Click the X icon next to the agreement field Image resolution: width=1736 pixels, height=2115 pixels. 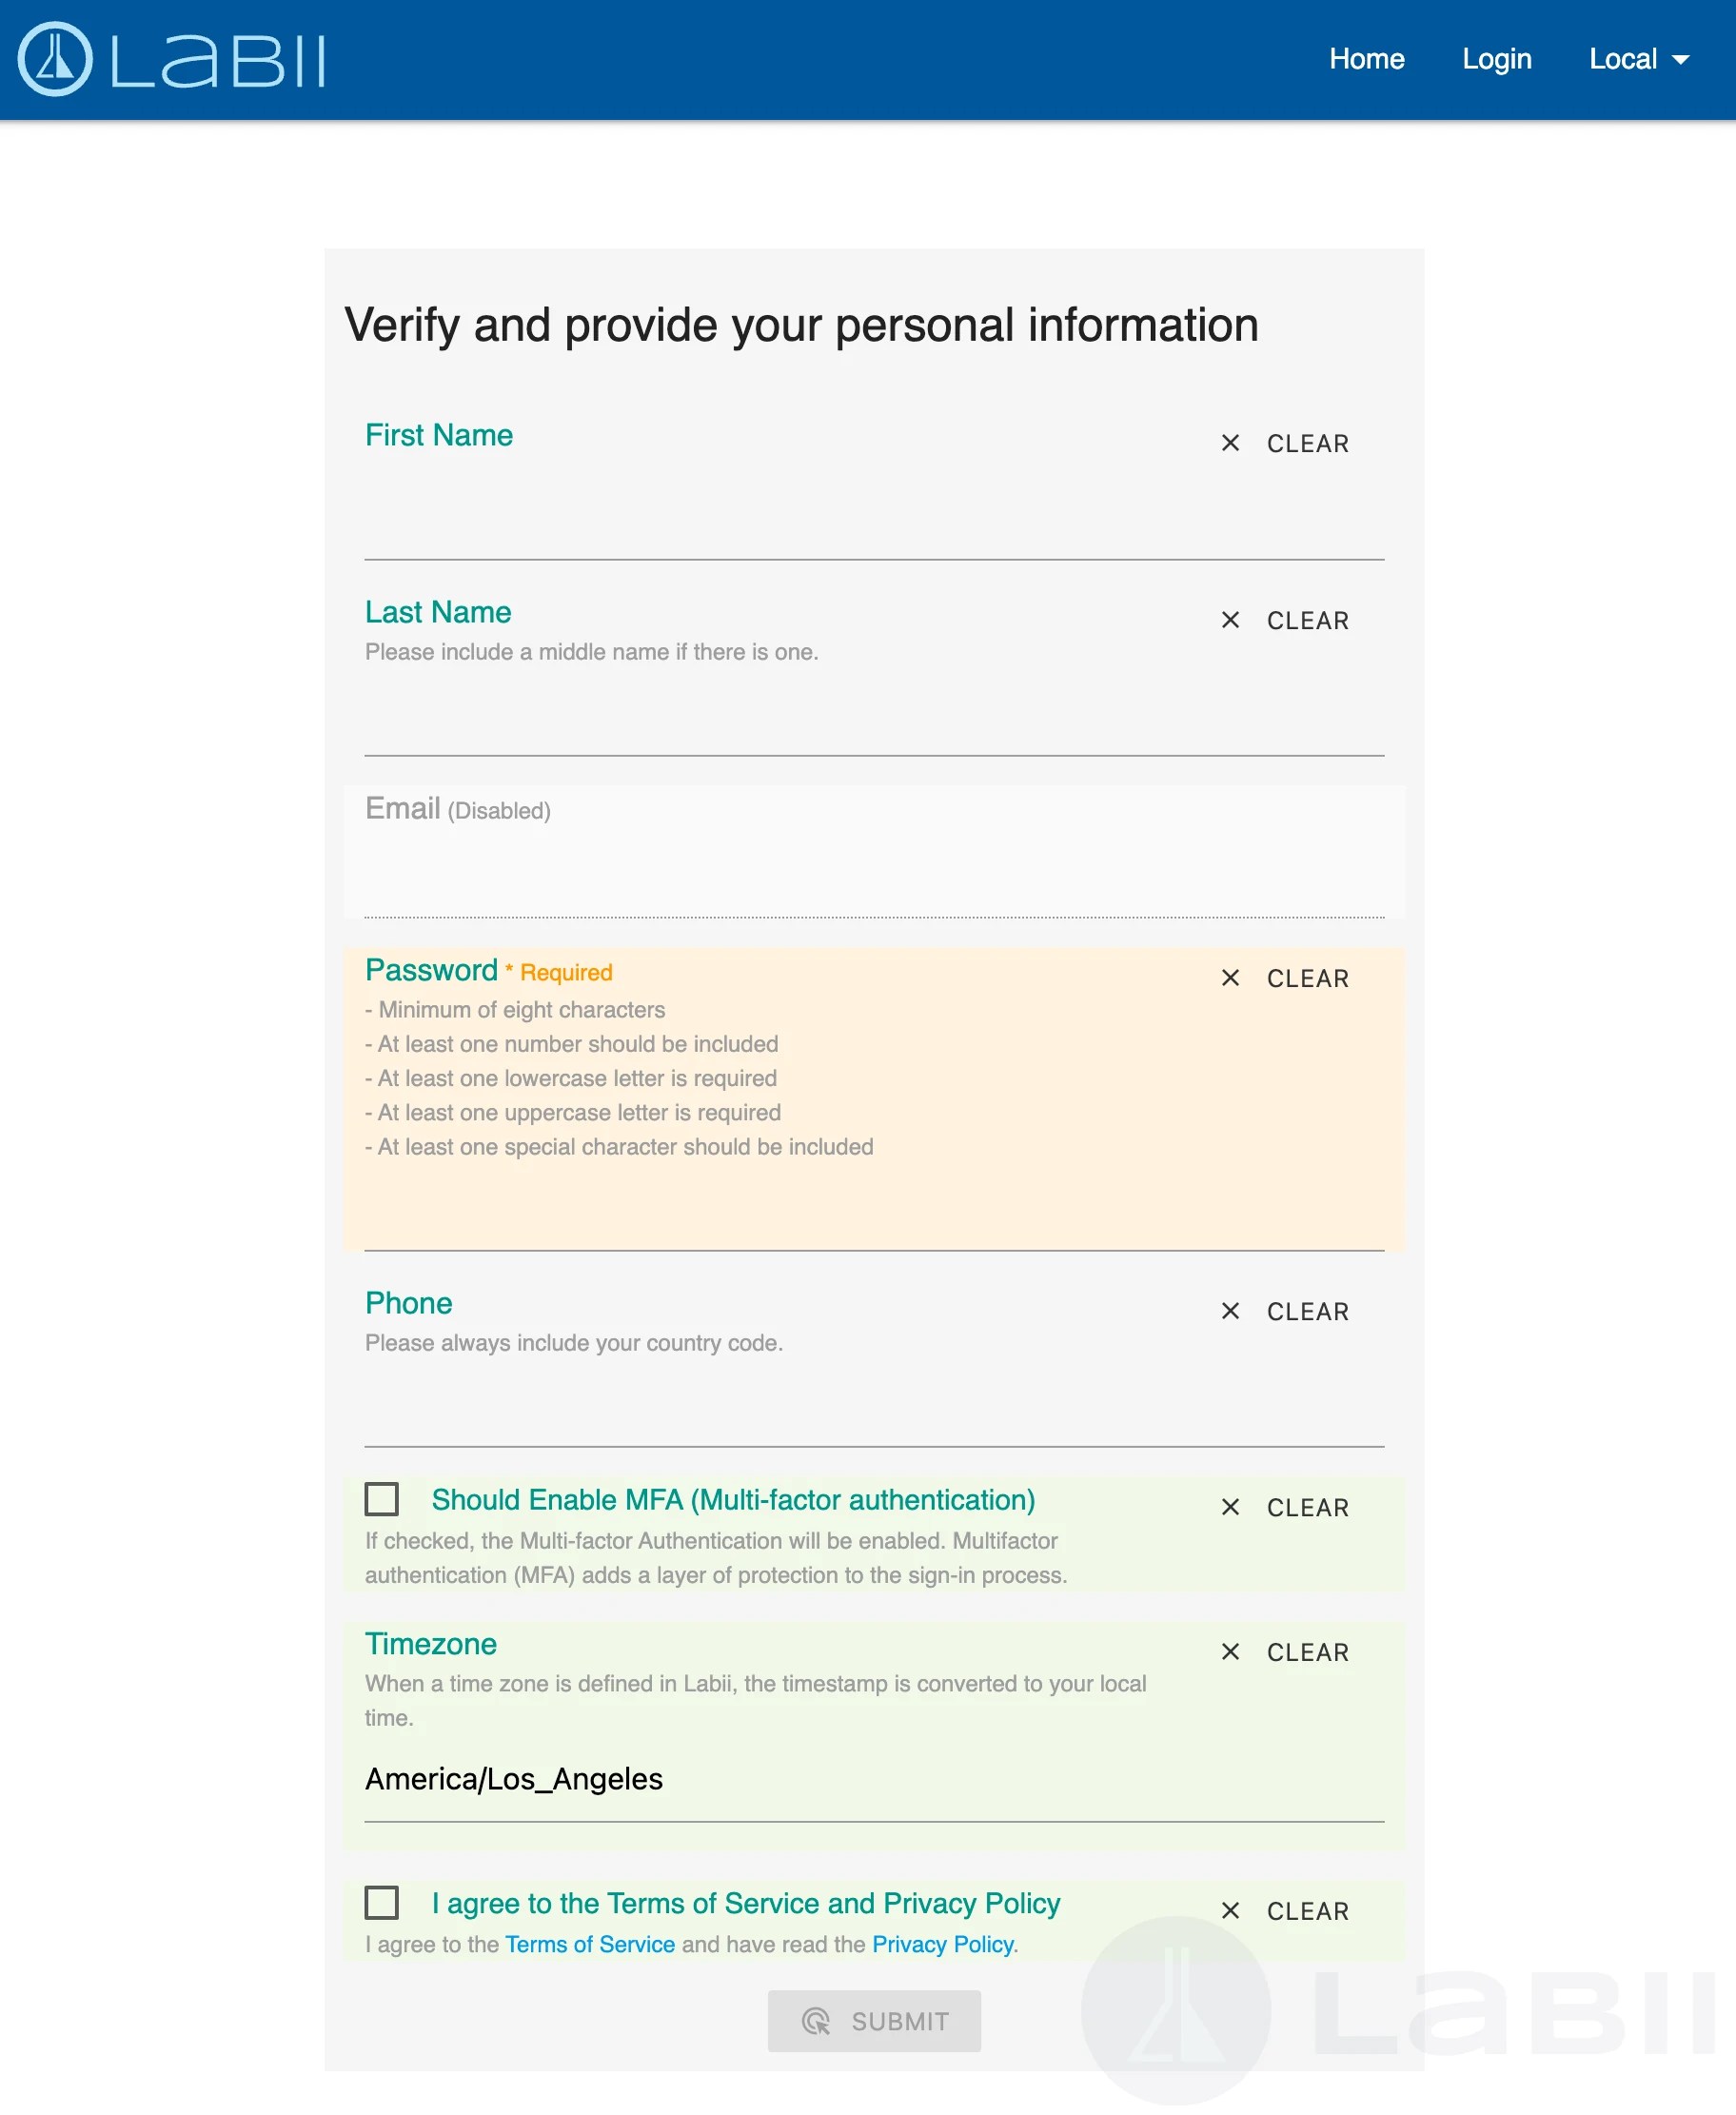coord(1229,1911)
